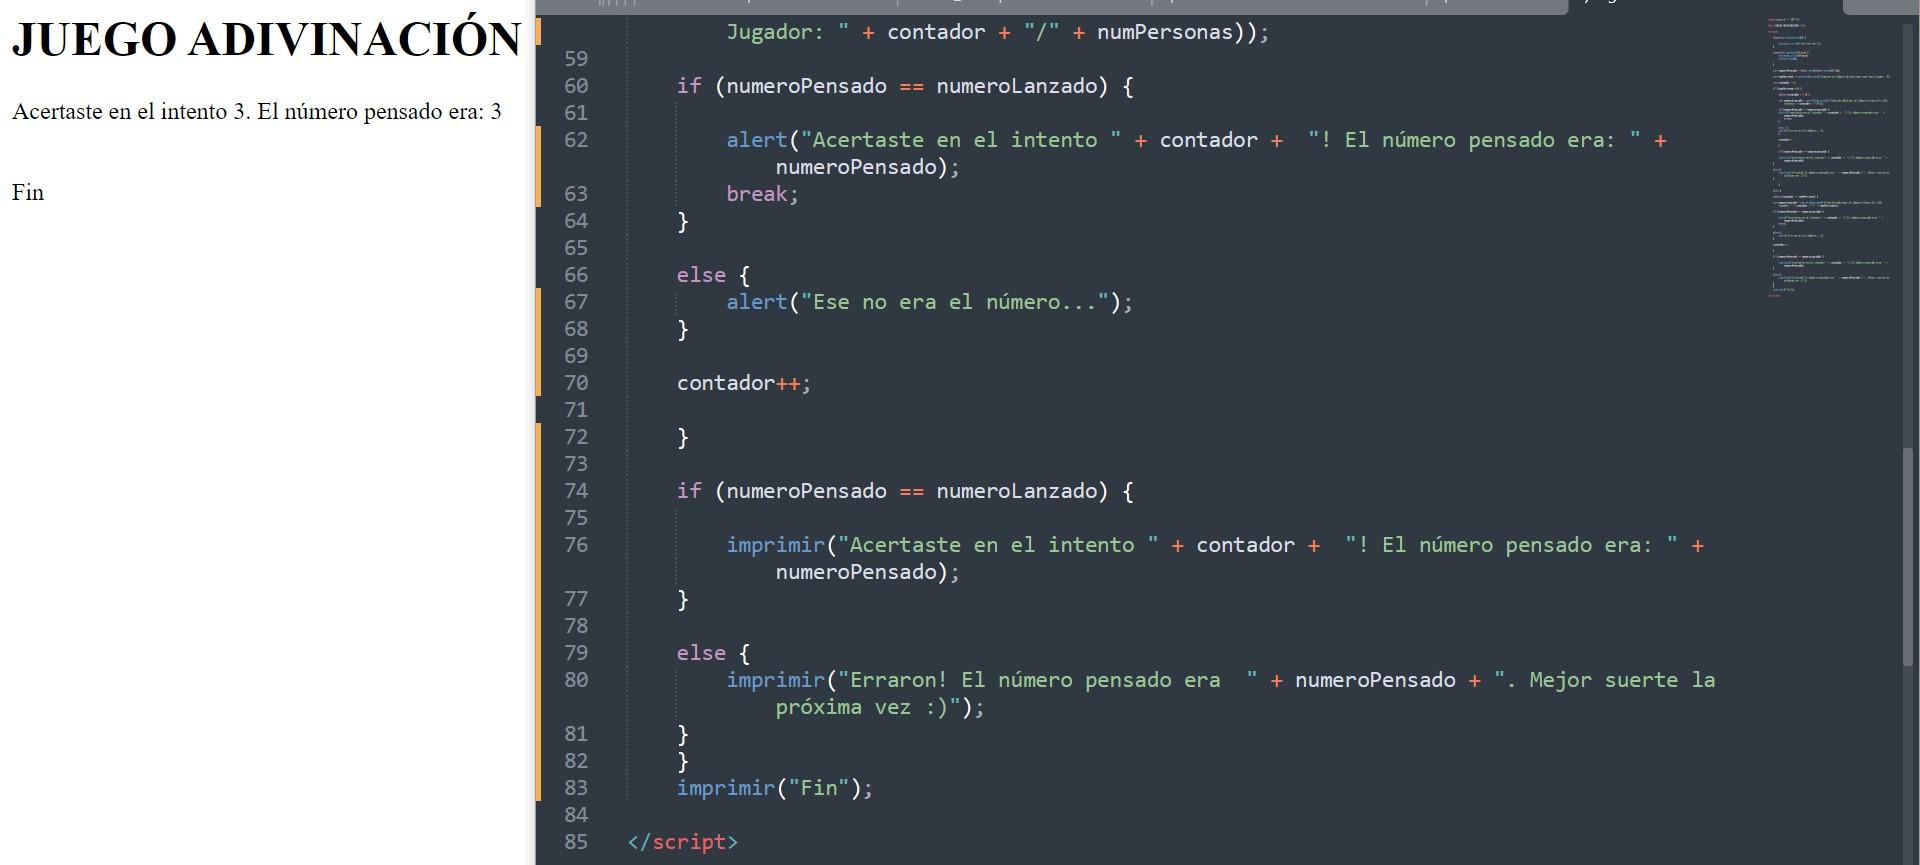
Task: Click "numPersonas" in the top code line
Action: 1165,32
